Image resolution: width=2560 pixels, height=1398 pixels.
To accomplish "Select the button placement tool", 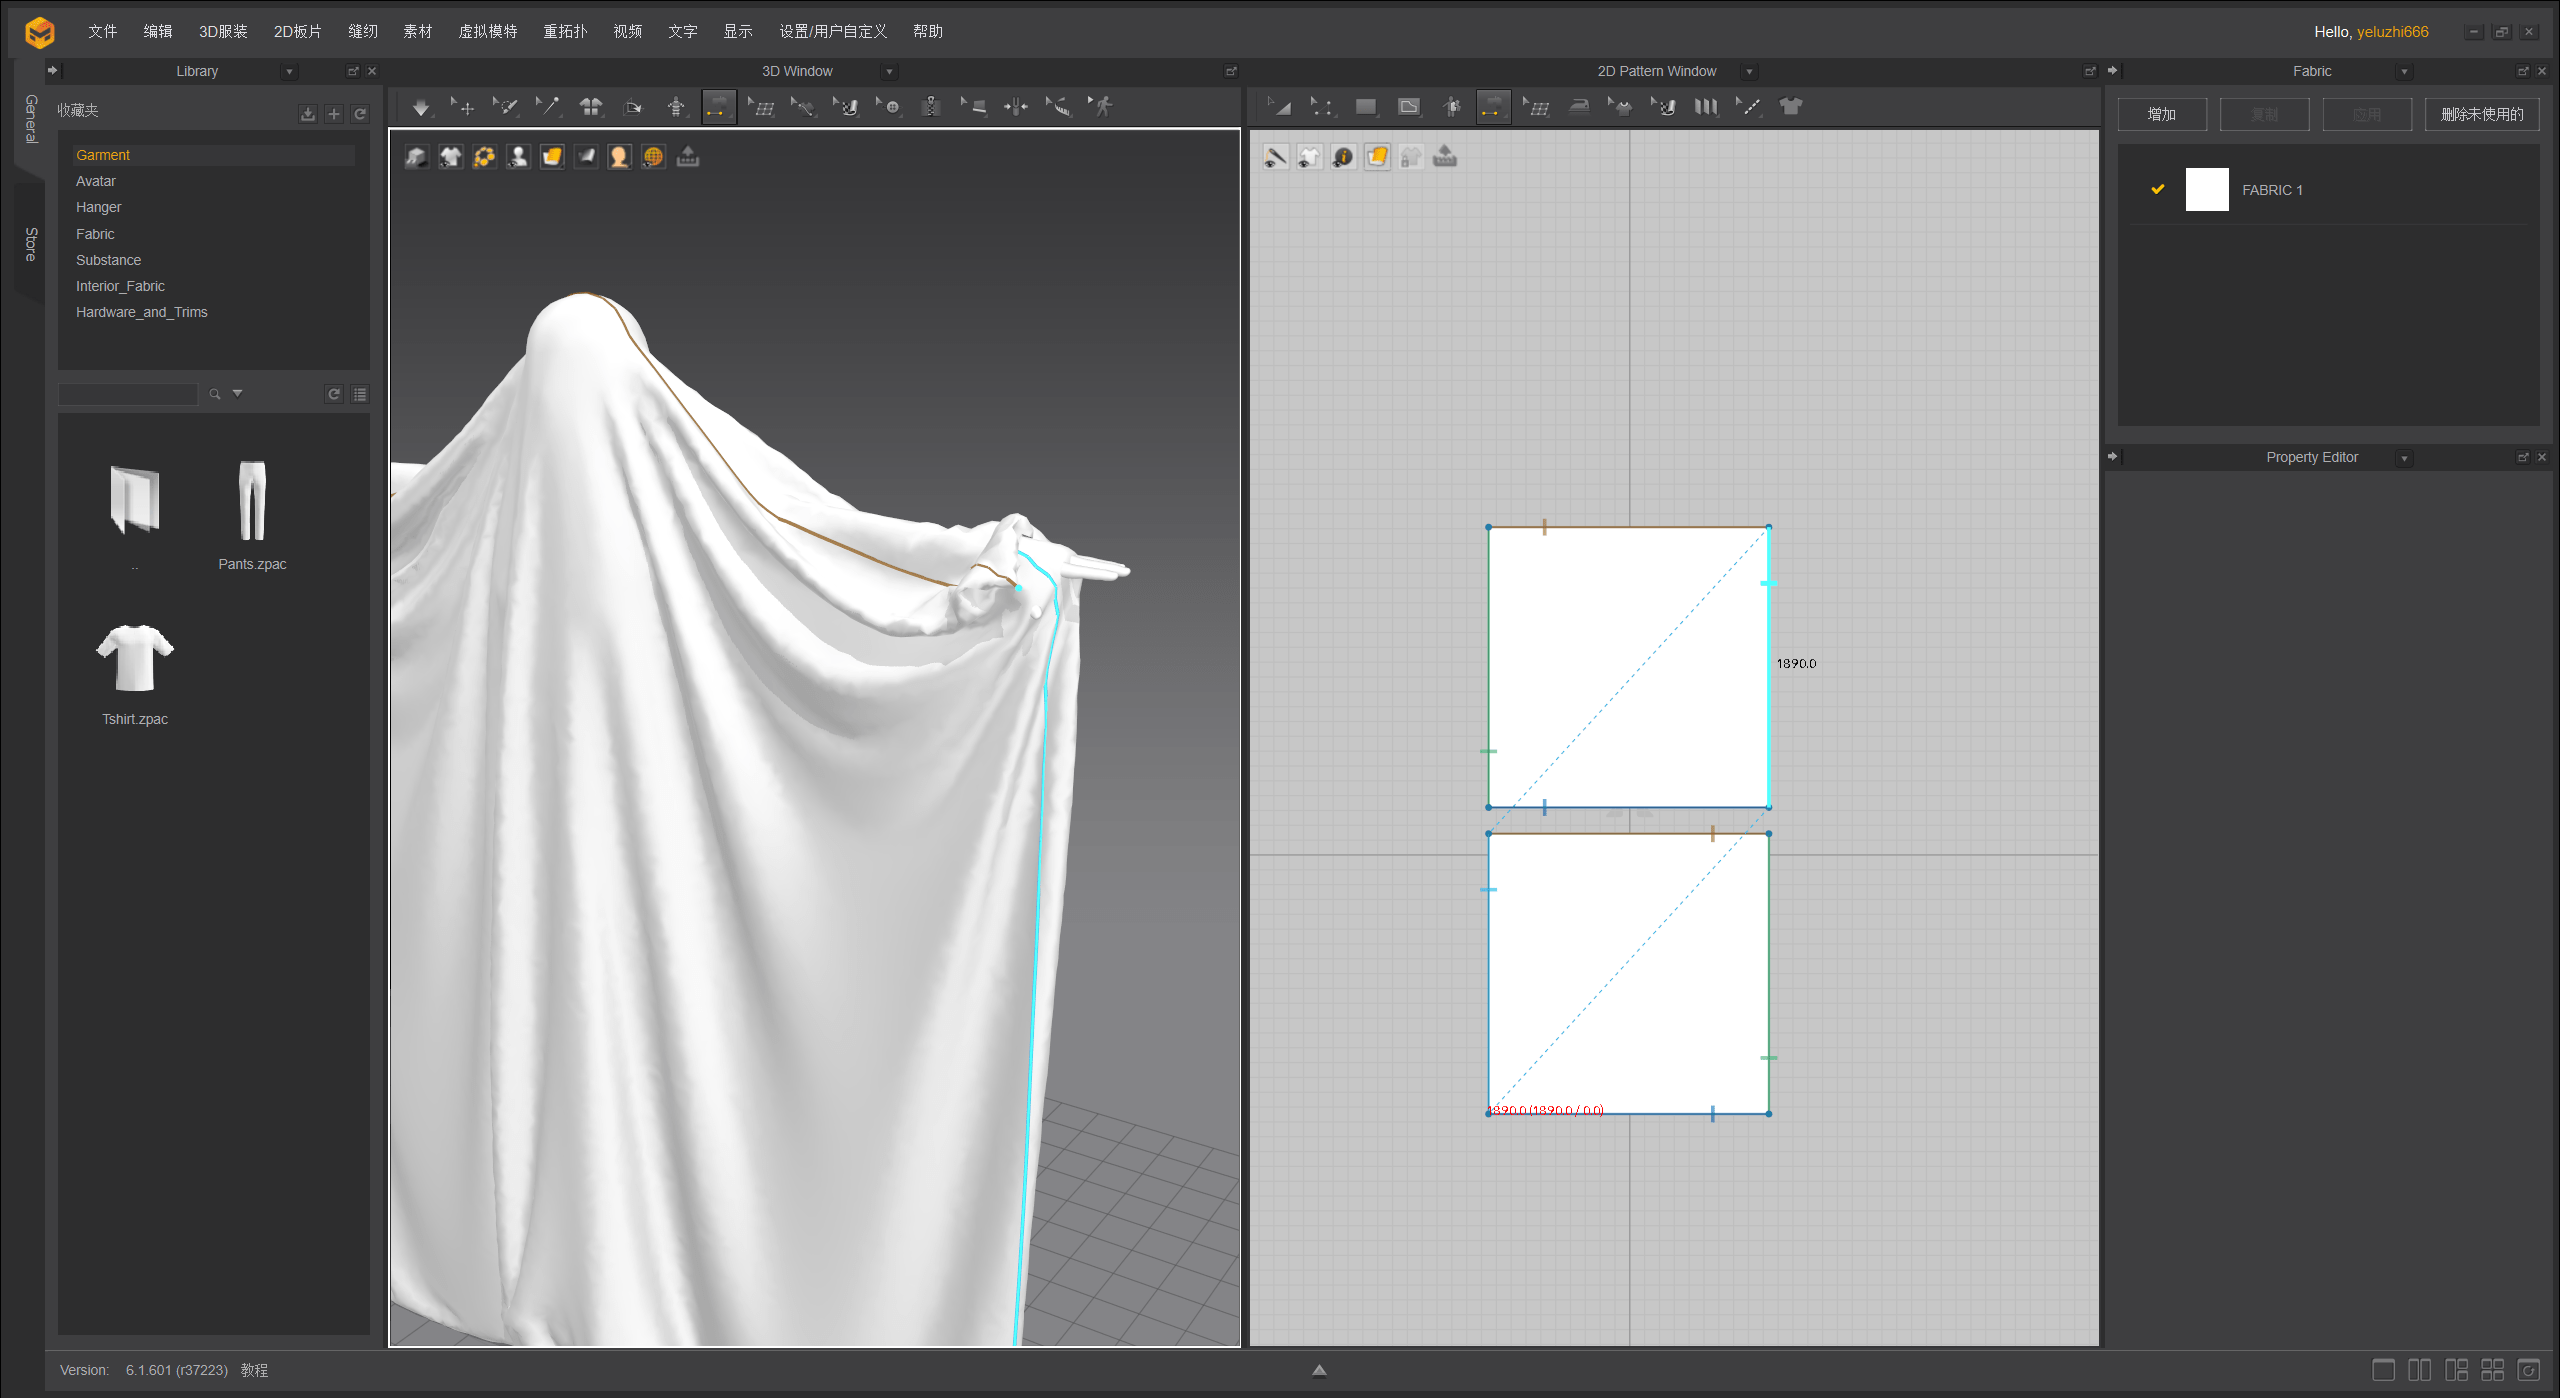I will (890, 107).
